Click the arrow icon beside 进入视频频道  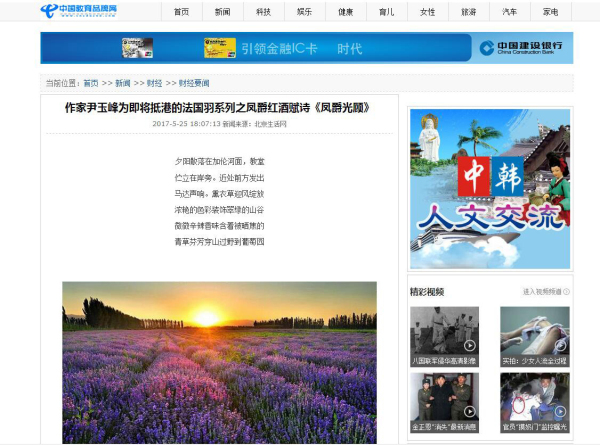tap(567, 292)
